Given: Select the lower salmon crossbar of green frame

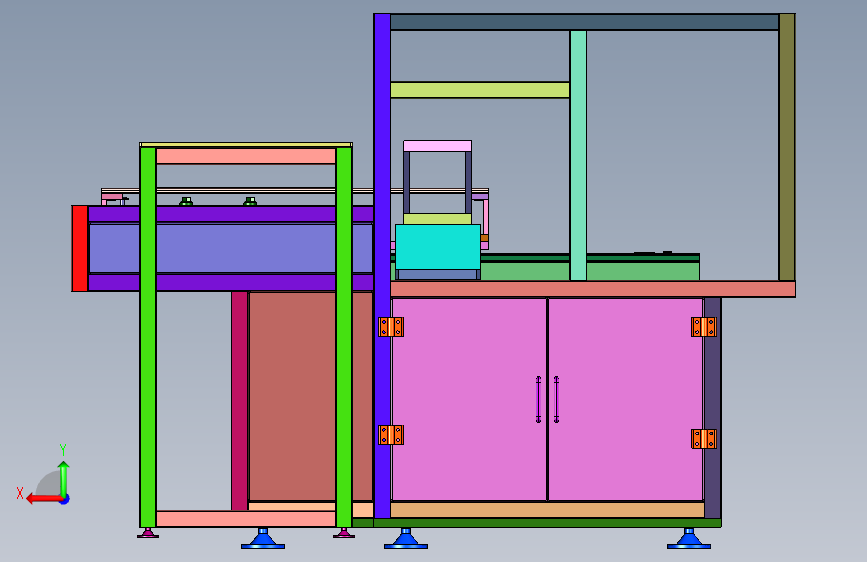Looking at the screenshot, I should click(246, 519).
